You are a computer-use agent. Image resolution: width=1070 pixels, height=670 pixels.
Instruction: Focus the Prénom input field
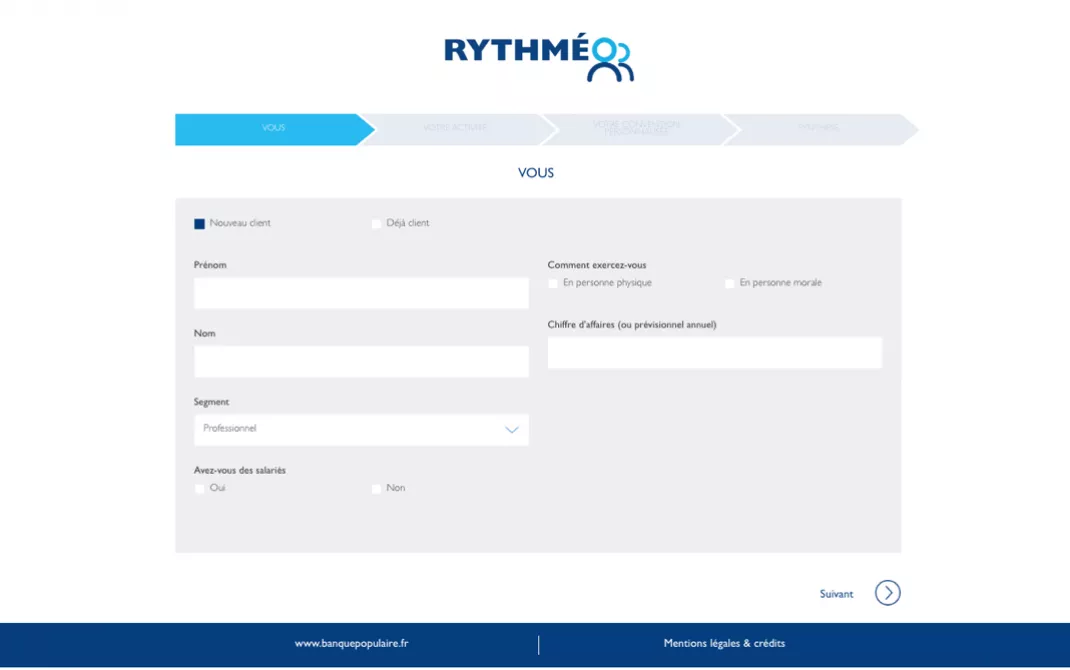(x=361, y=293)
